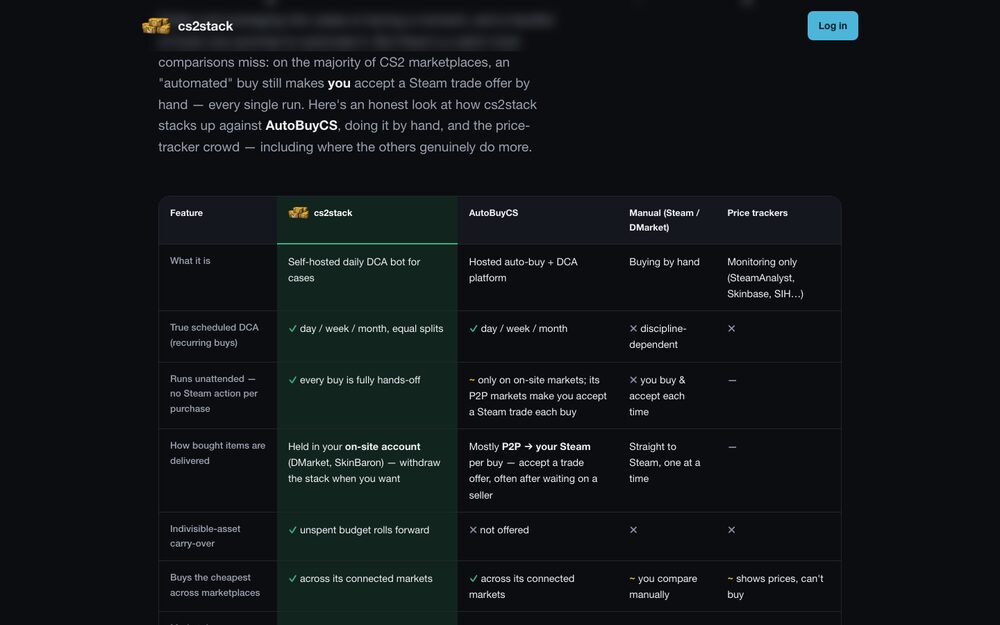
Task: Click the 'not offered' AutoBuyCS cell
Action: 499,530
